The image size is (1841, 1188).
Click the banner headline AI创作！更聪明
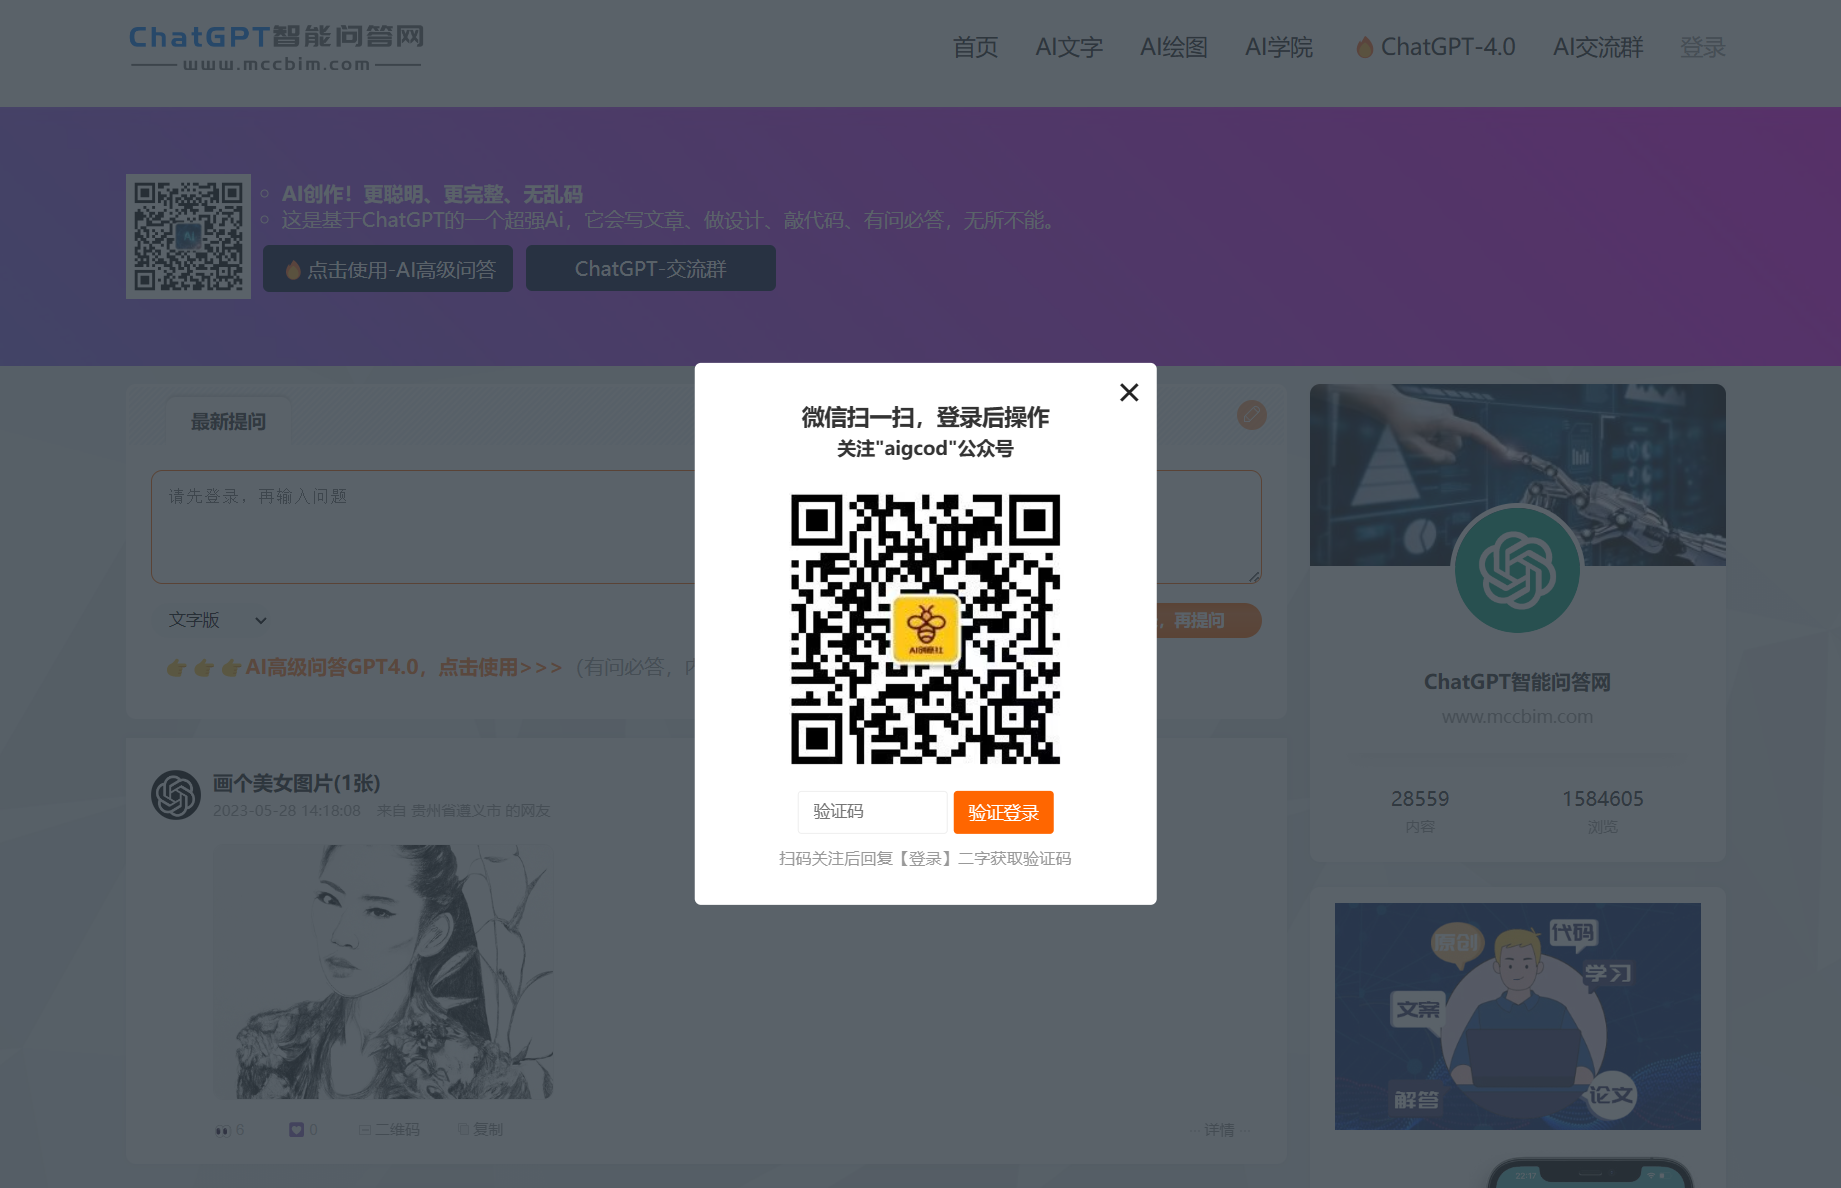coord(432,194)
